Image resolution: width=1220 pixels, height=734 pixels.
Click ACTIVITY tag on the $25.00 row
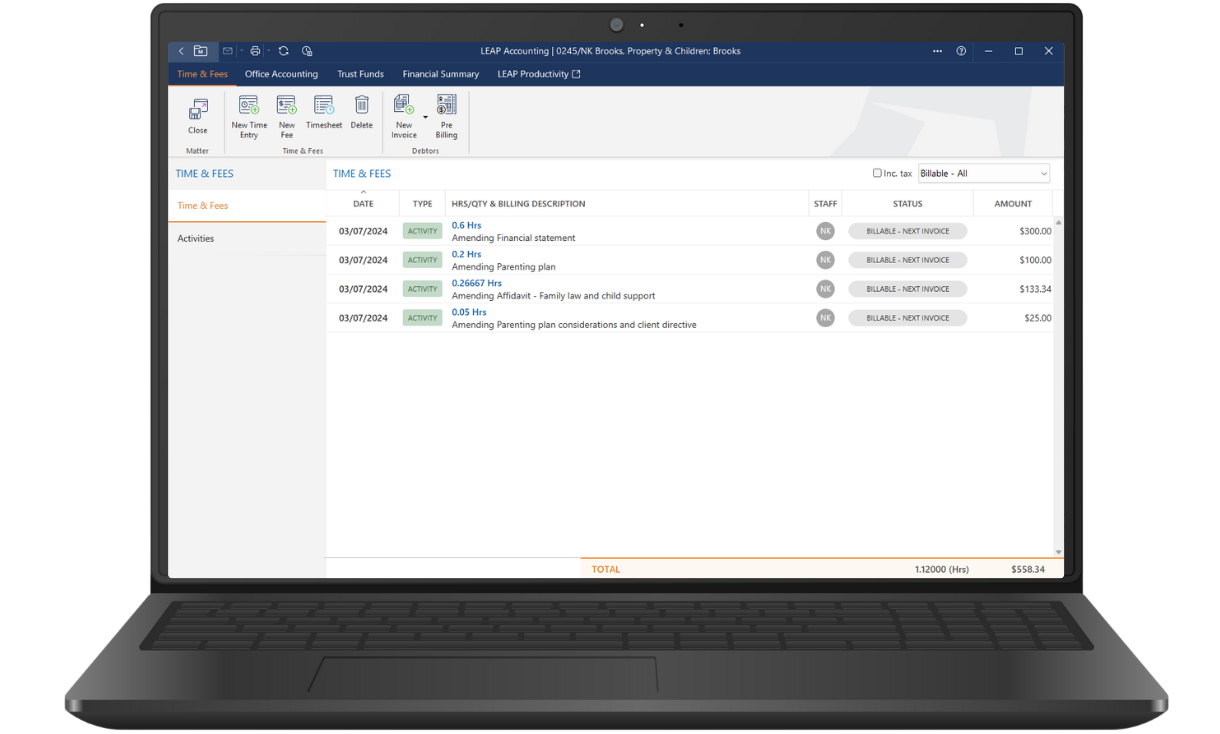(x=422, y=318)
